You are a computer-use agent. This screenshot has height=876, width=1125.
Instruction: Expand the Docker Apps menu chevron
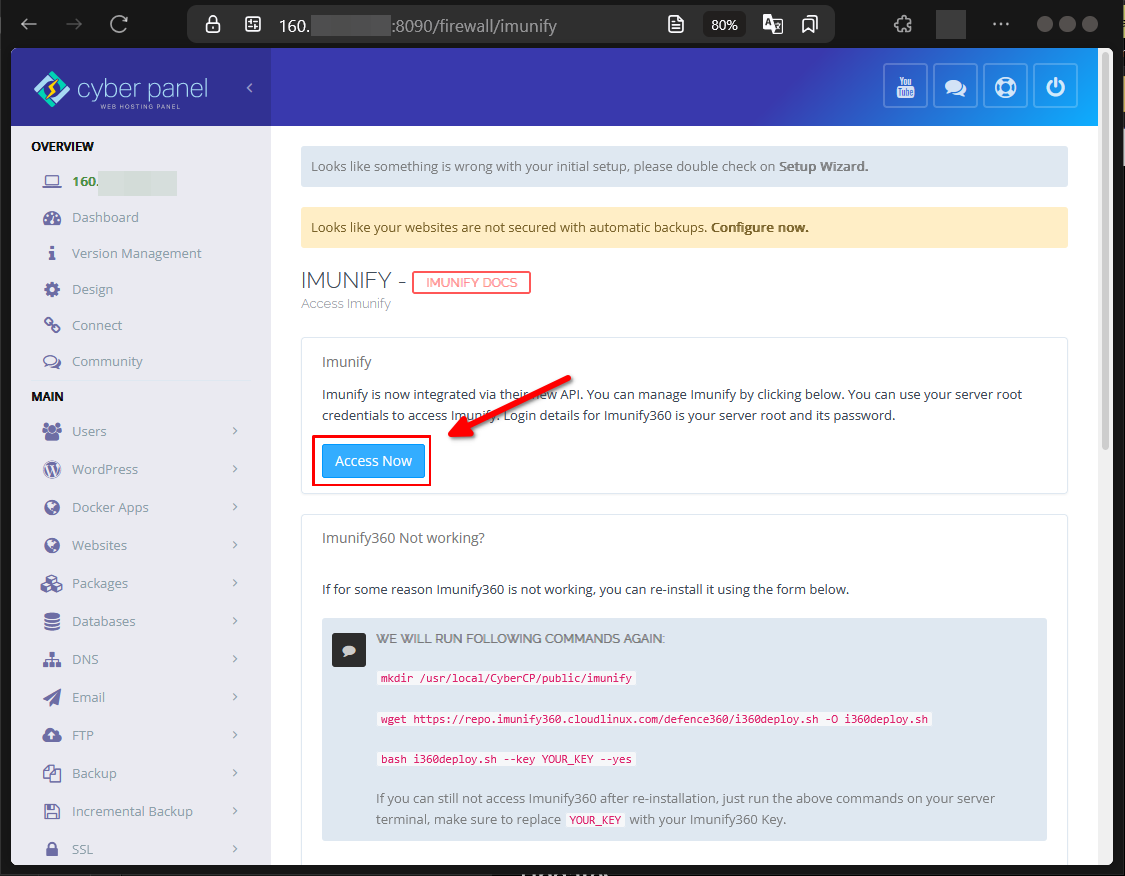pyautogui.click(x=235, y=507)
